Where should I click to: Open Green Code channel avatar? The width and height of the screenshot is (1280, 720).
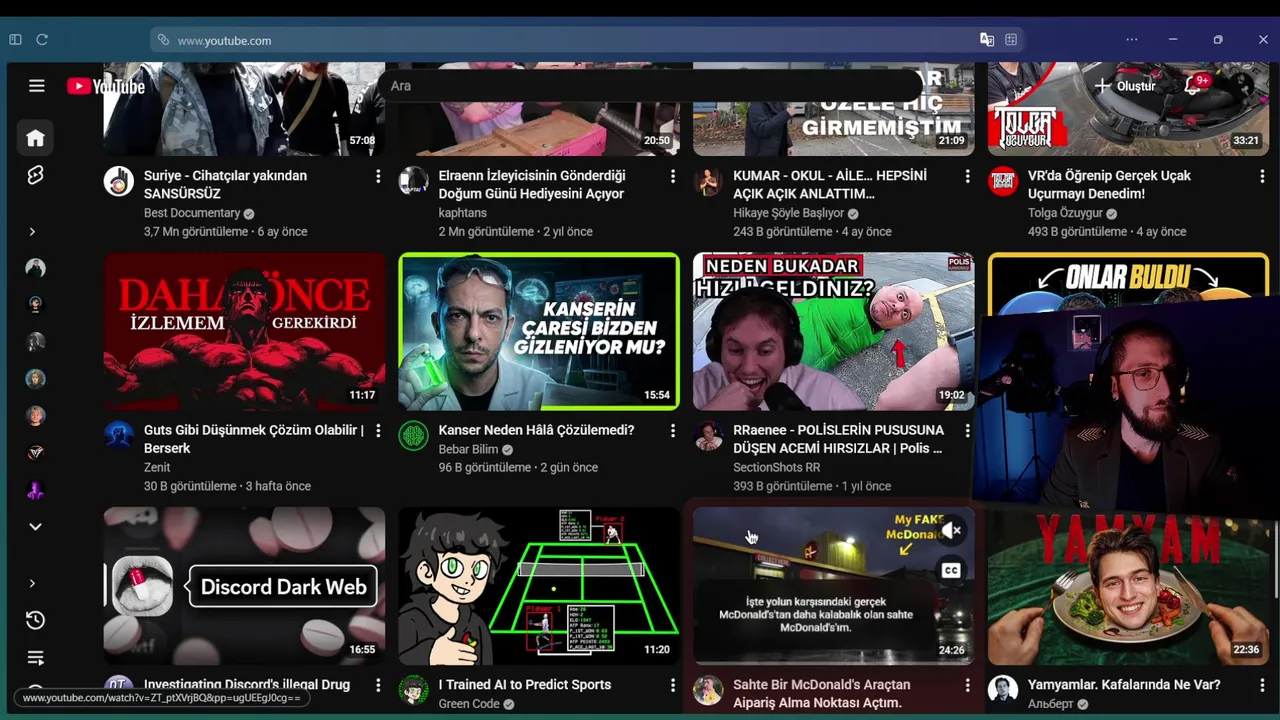coord(413,690)
